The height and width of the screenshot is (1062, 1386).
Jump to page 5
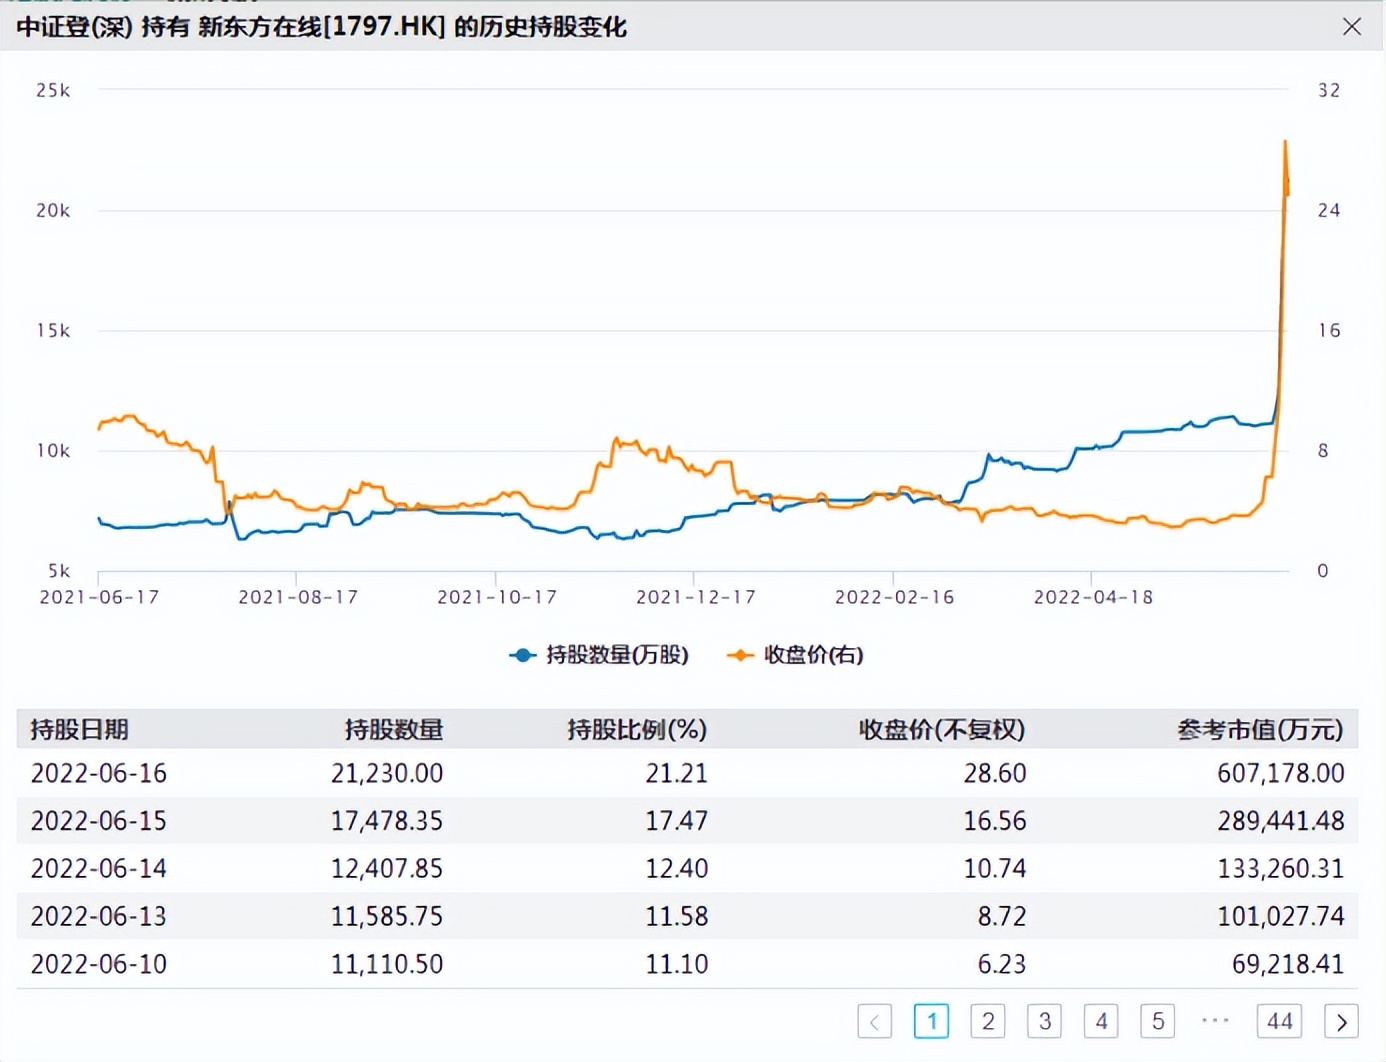click(x=1158, y=1021)
